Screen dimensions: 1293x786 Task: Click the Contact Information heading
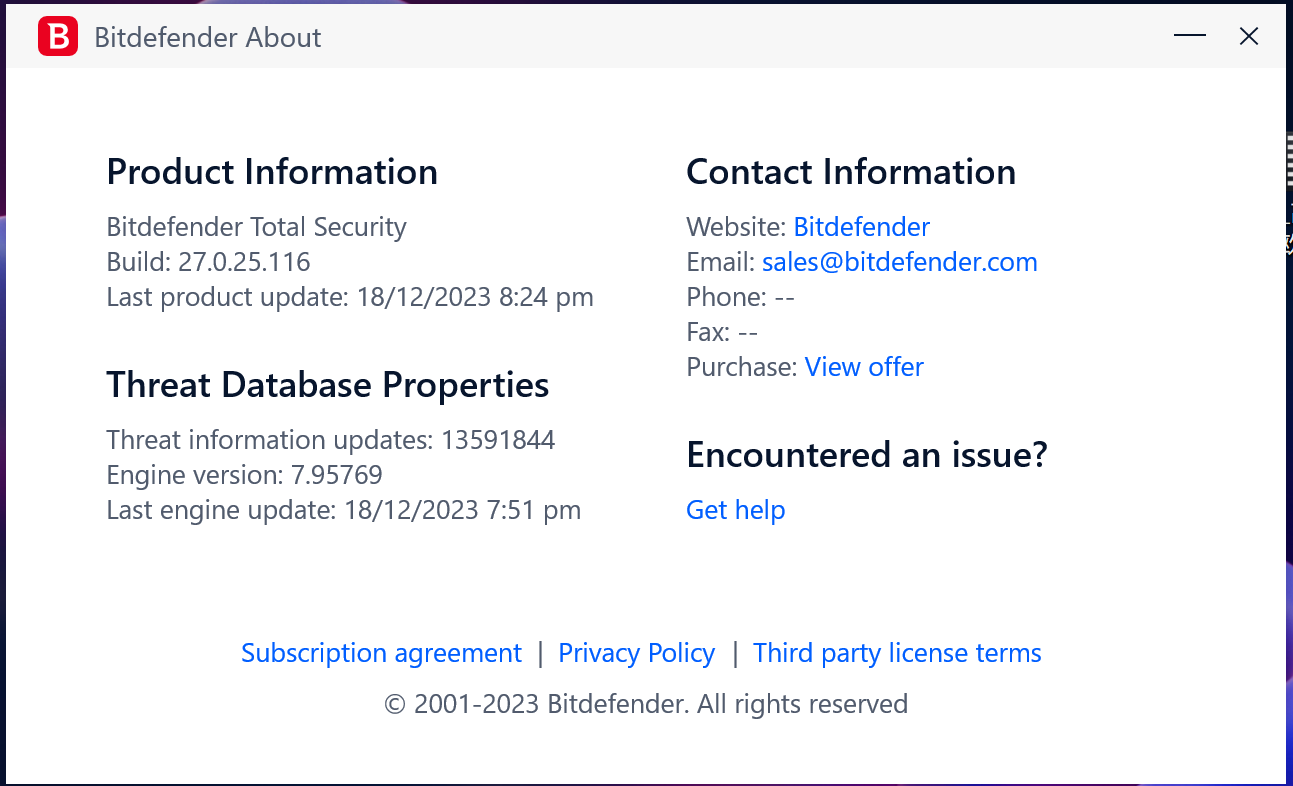850,172
